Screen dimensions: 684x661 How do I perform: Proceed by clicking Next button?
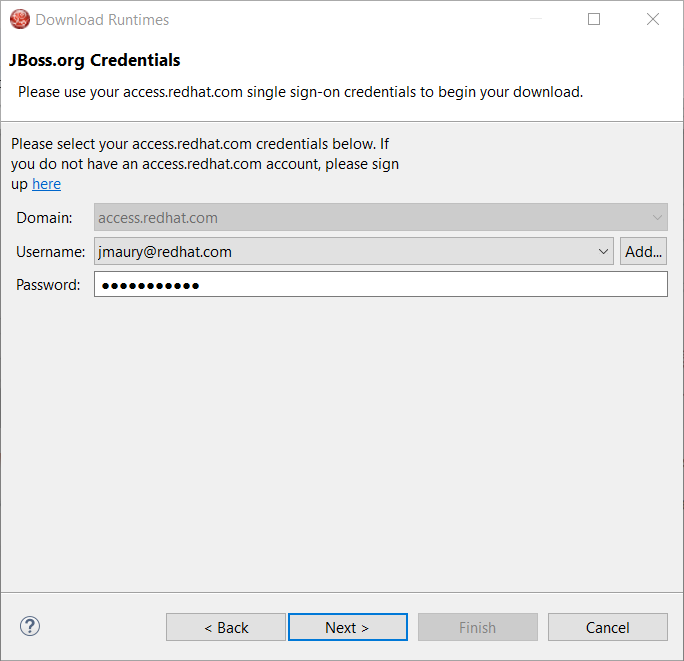pos(347,627)
